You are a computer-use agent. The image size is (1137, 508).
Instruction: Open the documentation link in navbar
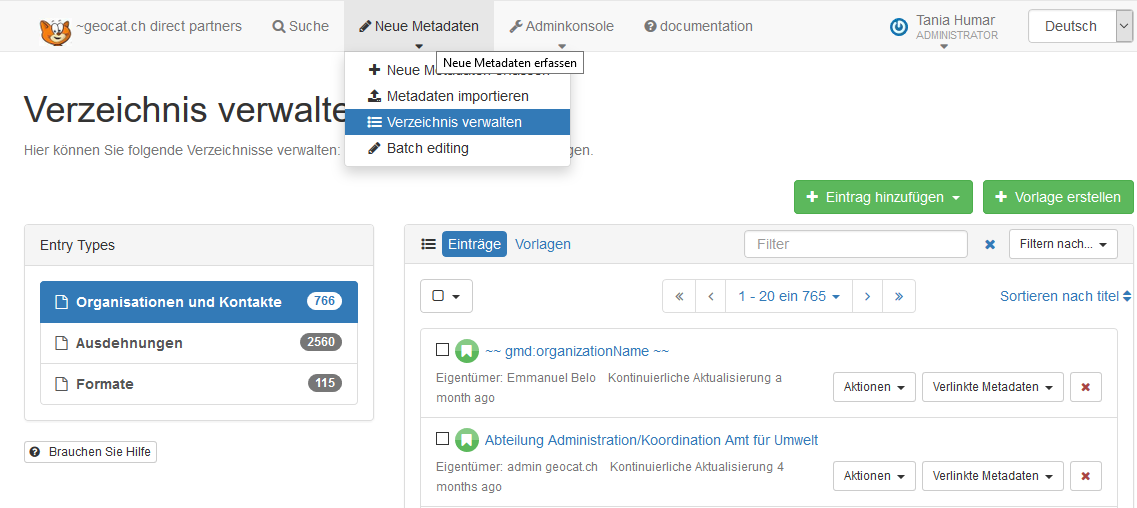coord(698,26)
